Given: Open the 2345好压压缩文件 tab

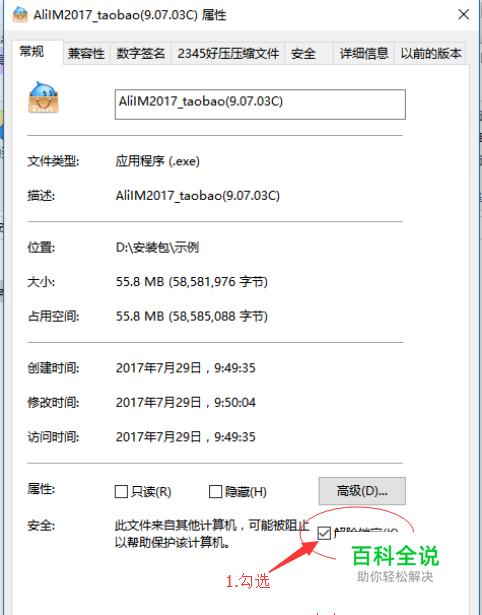Looking at the screenshot, I should point(228,53).
